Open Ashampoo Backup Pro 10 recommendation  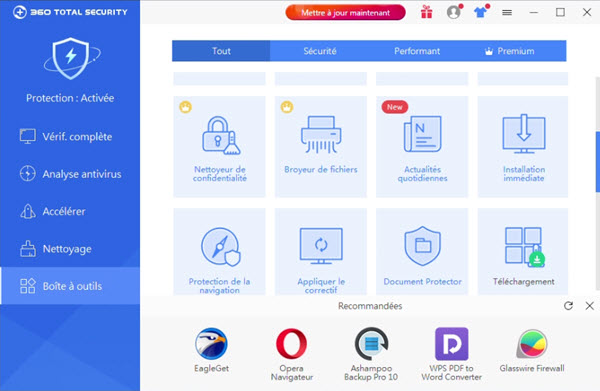[x=371, y=354]
